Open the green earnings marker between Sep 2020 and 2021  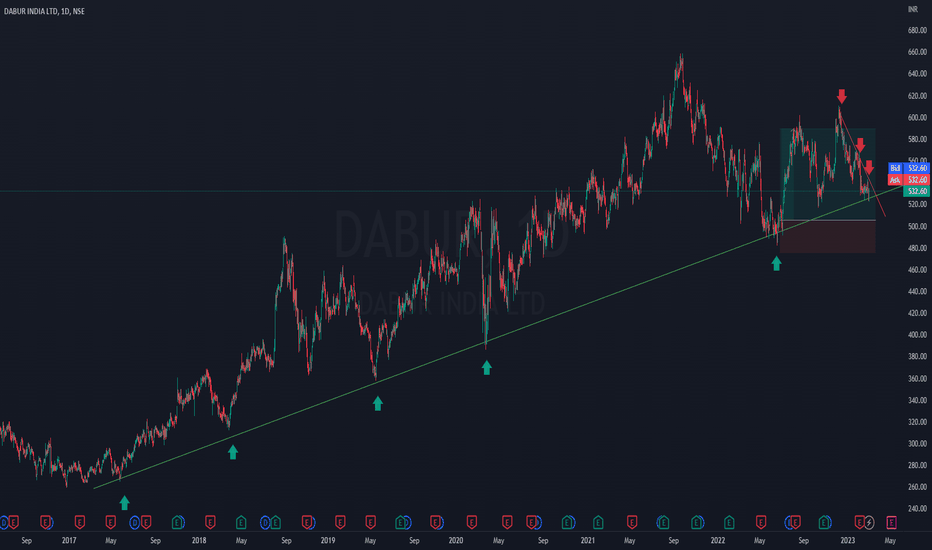[568, 522]
